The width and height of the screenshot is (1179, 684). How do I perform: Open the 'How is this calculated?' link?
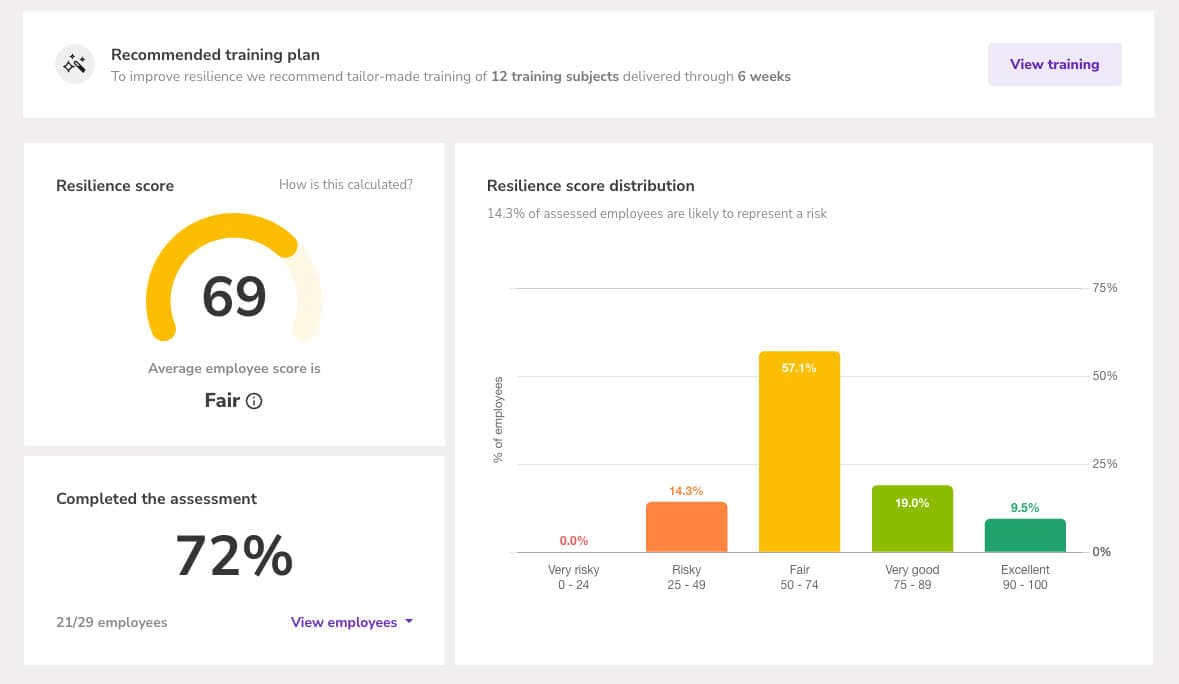coord(345,185)
